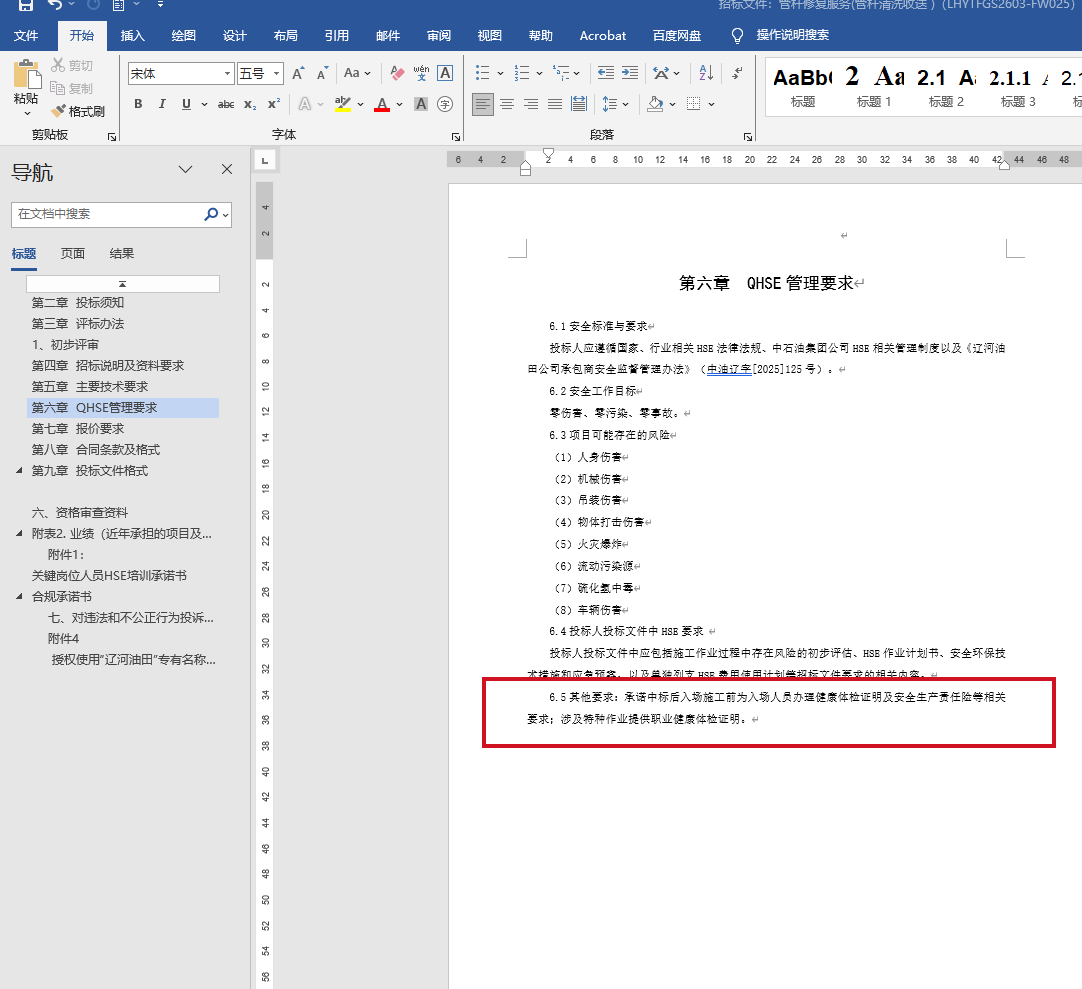Viewport: 1082px width, 989px height.
Task: Open the font dialog launcher
Action: pyautogui.click(x=455, y=137)
